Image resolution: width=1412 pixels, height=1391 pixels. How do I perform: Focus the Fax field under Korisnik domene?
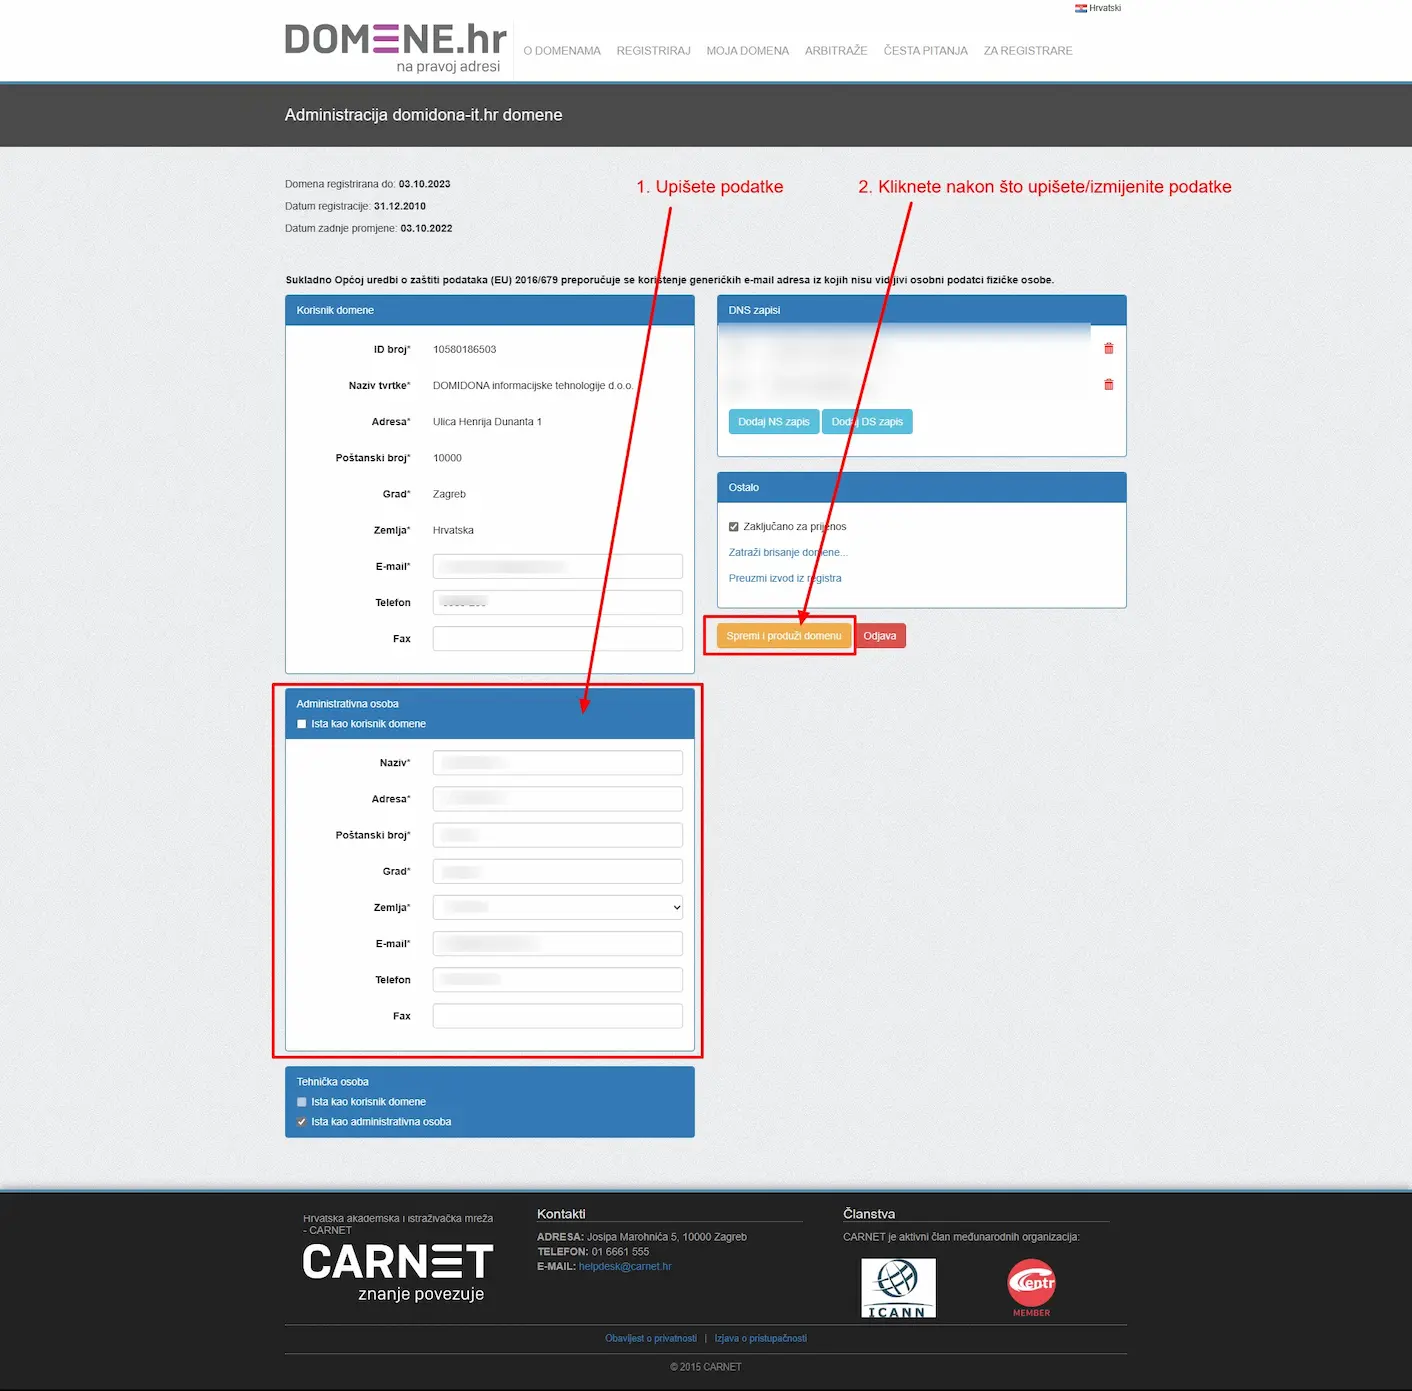[x=558, y=638]
